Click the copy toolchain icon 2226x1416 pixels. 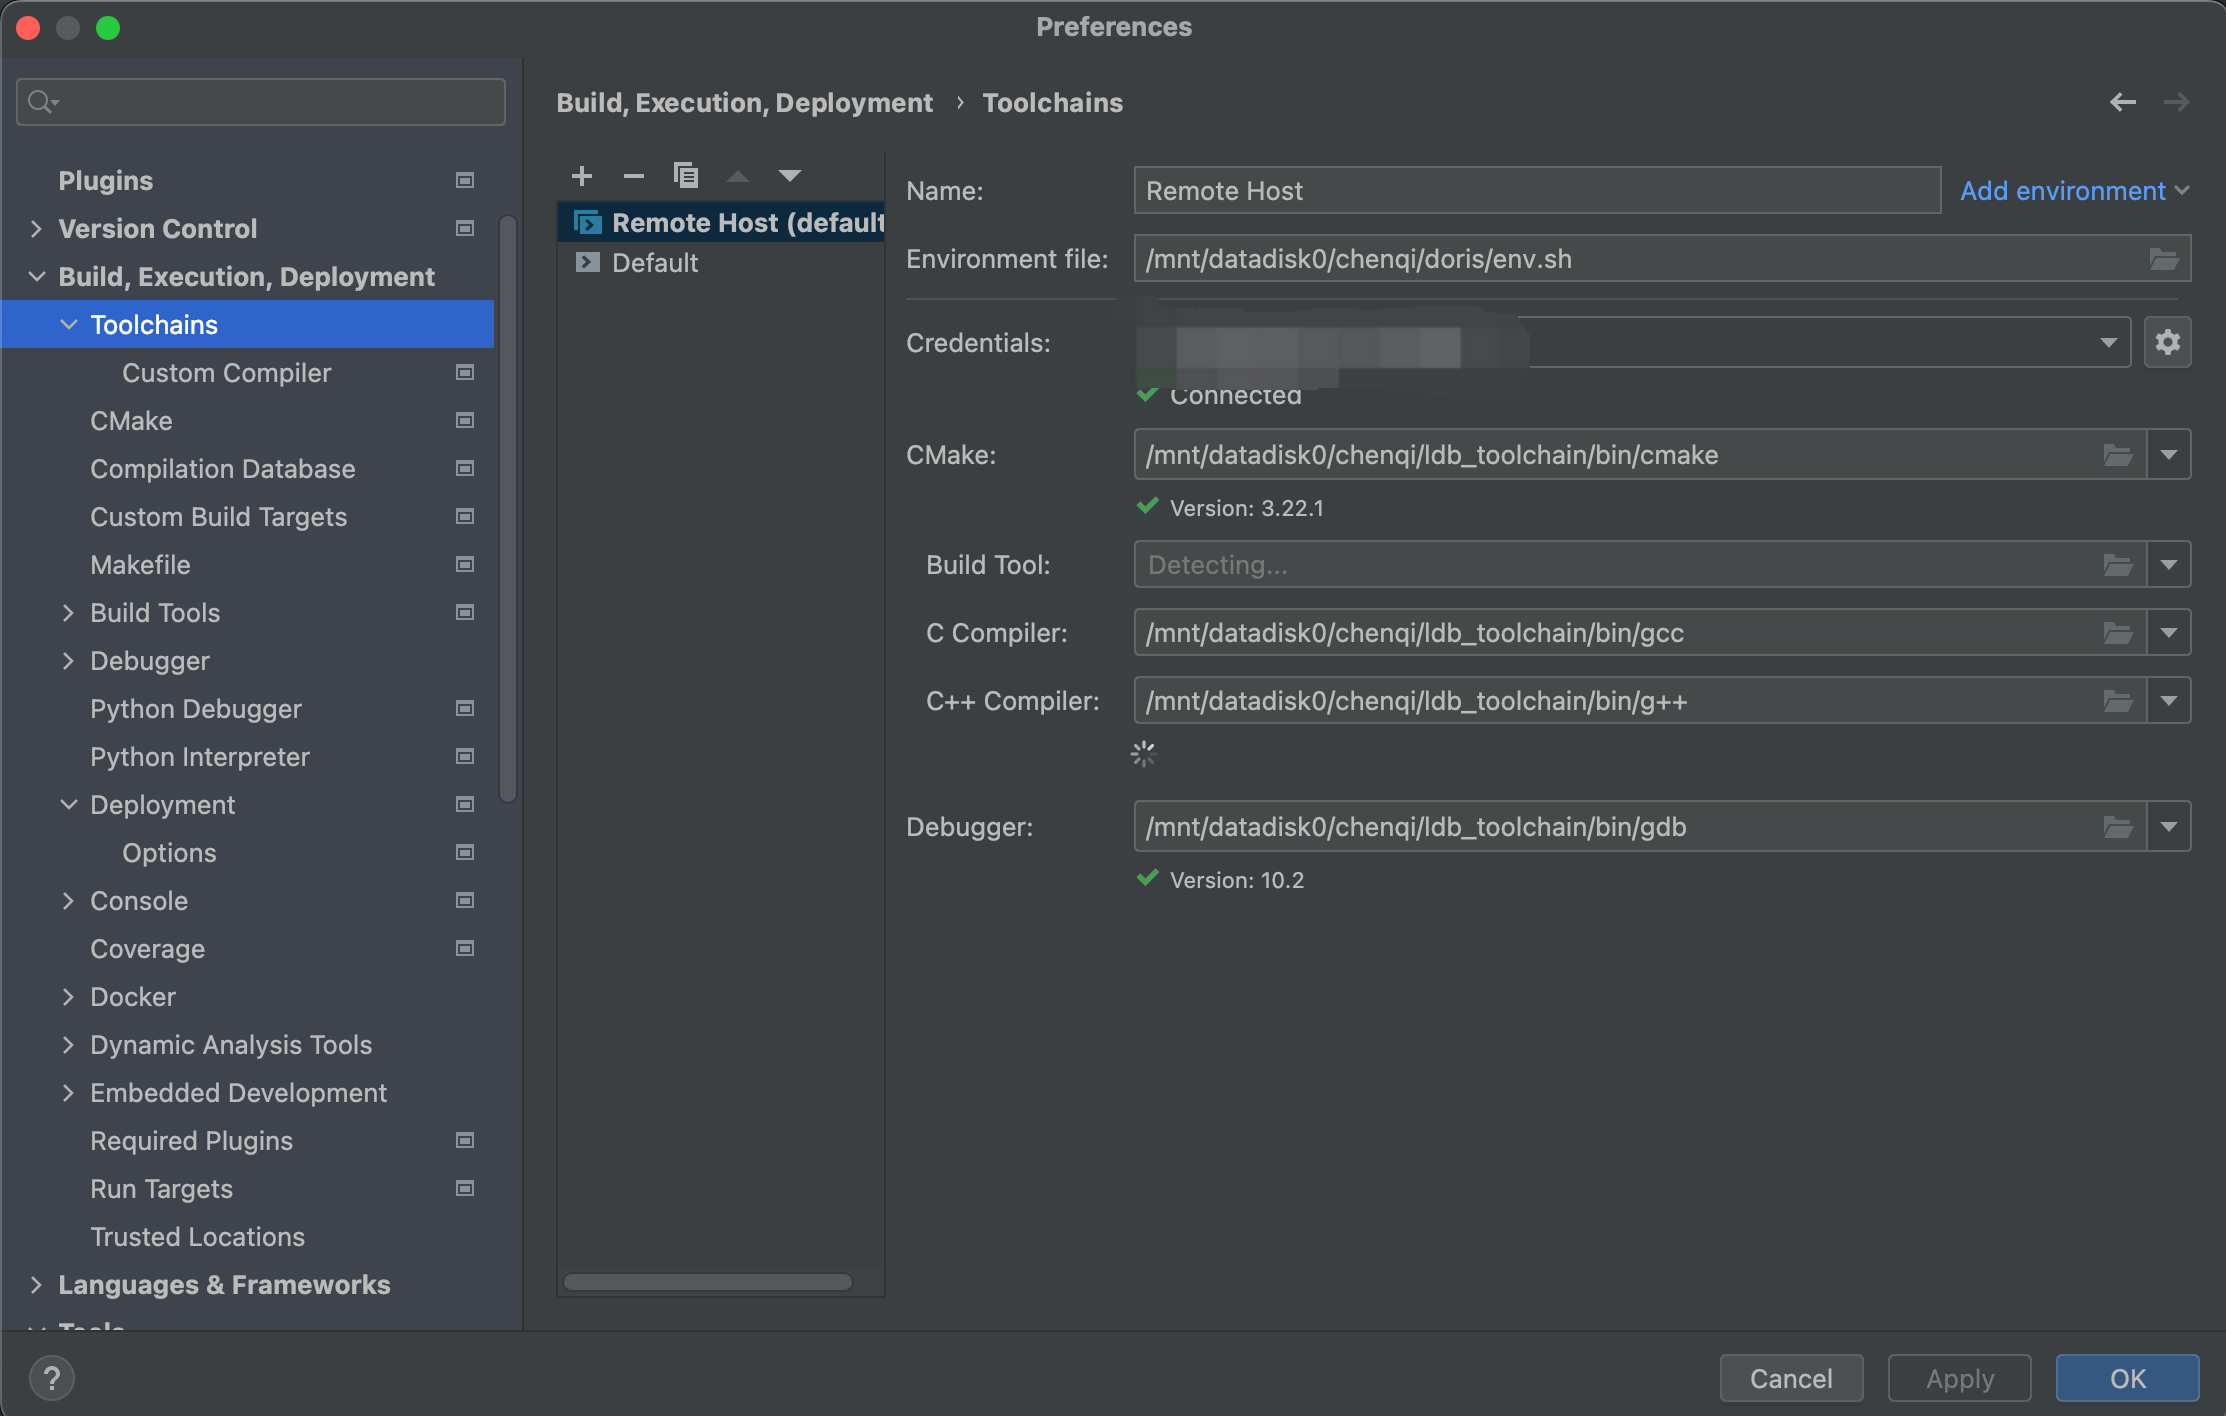tap(686, 176)
